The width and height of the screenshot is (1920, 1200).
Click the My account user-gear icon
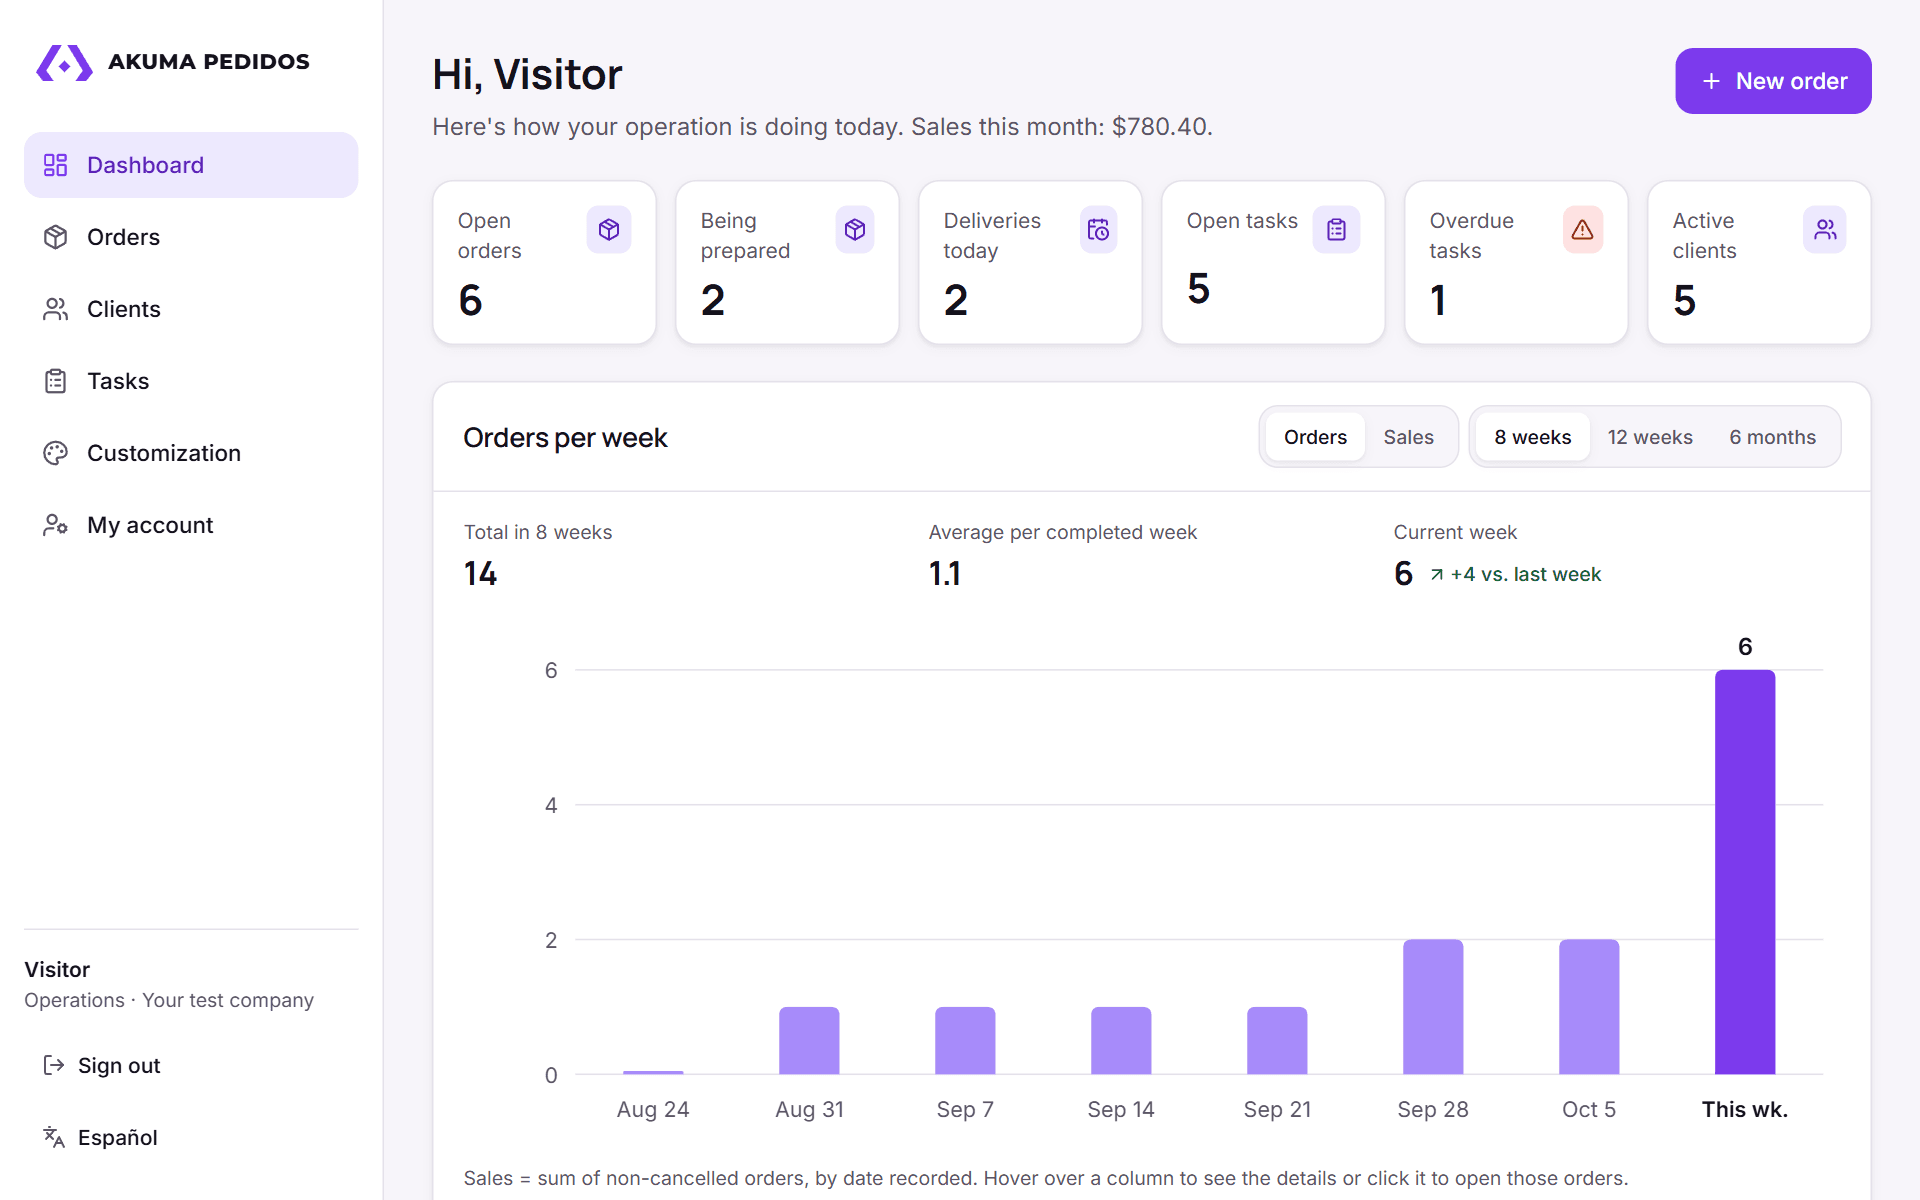coord(55,525)
